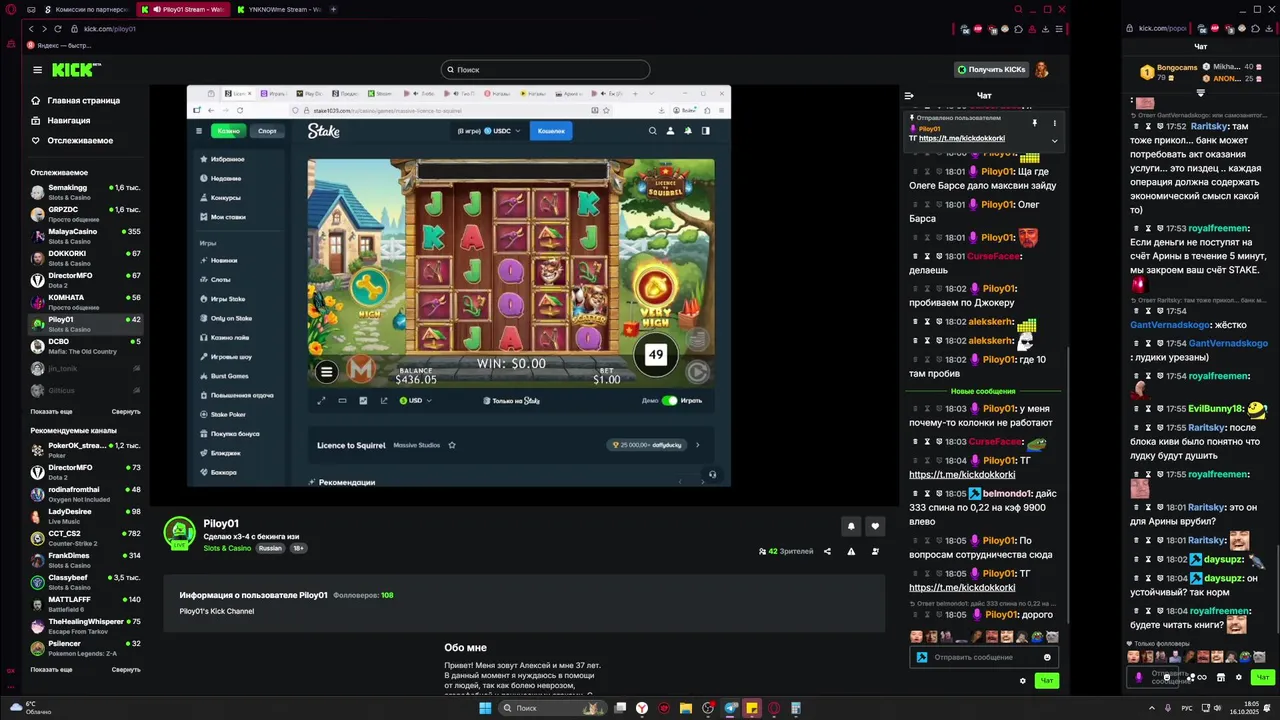1280x720 pixels.
Task: Click the notification bell icon under stream
Action: click(851, 526)
